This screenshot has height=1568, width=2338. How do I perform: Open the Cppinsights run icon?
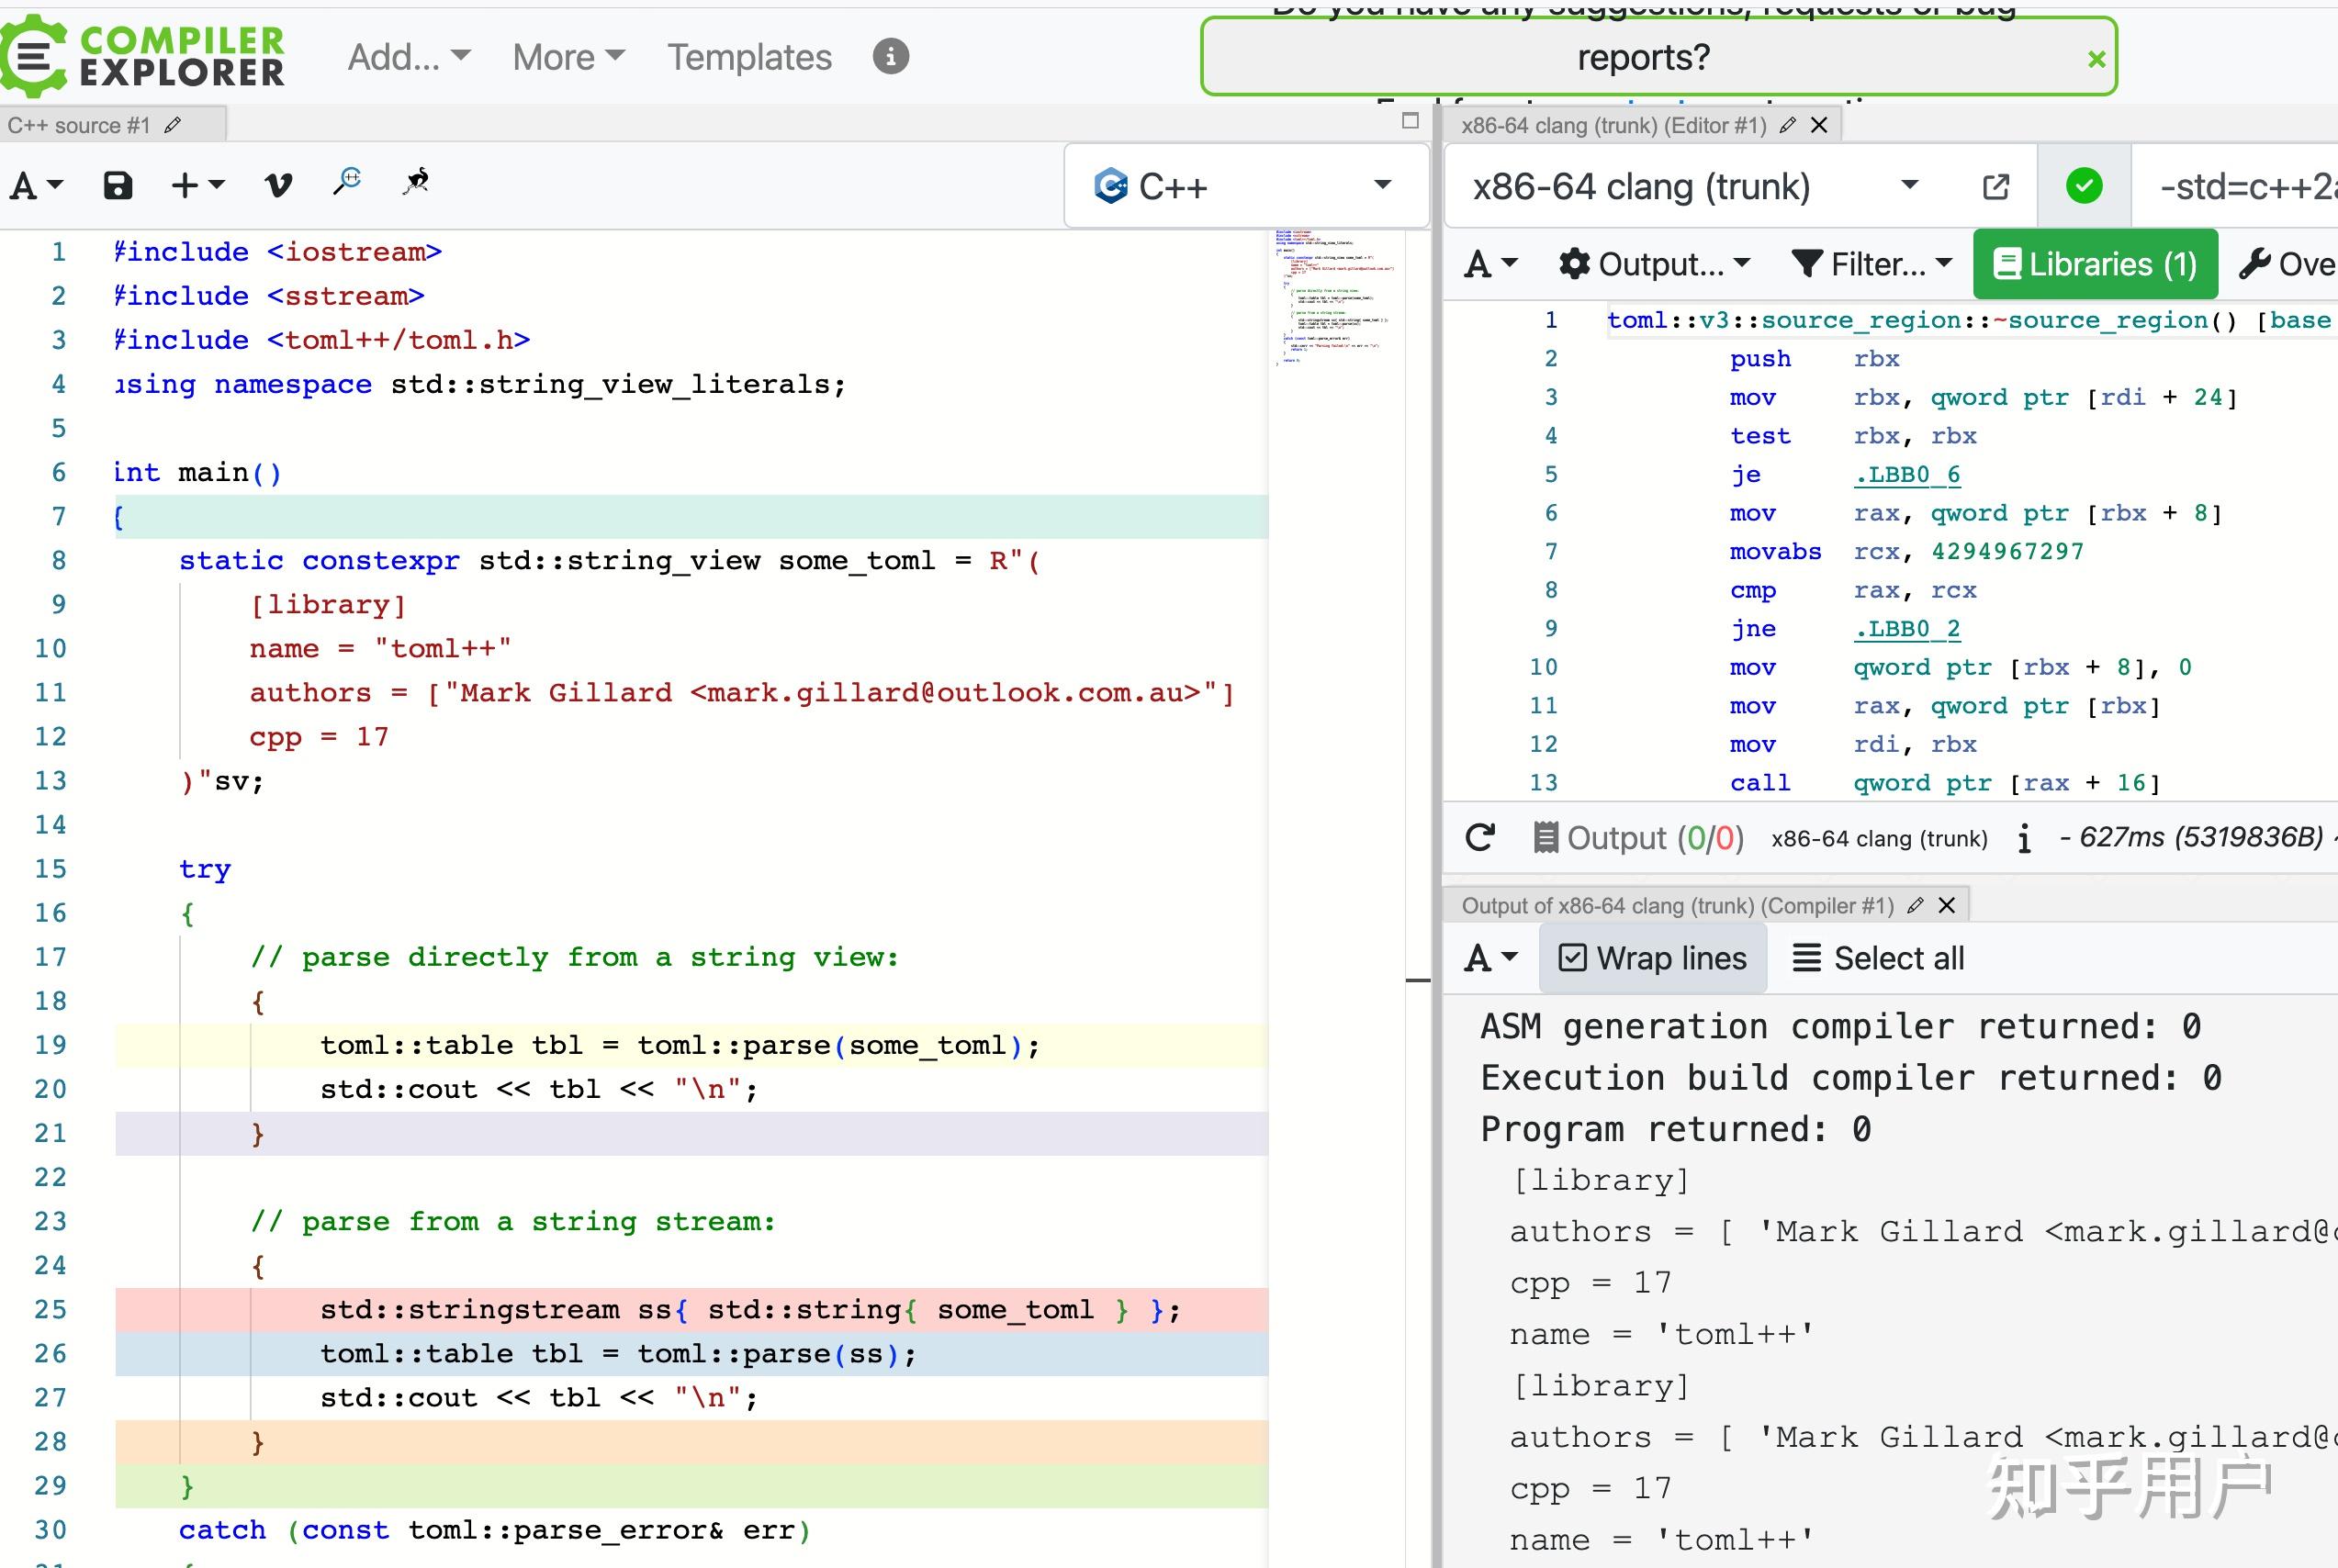[416, 182]
